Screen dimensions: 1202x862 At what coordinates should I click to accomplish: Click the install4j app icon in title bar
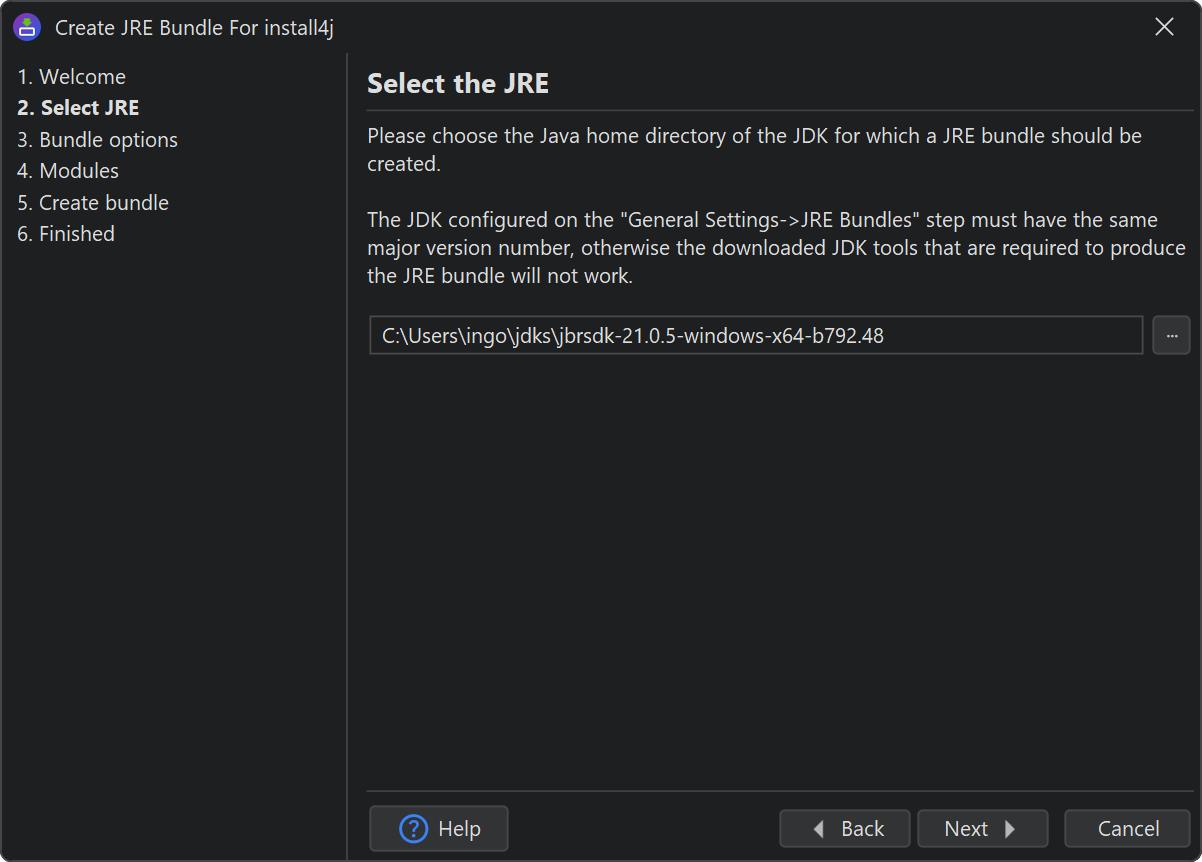click(x=27, y=27)
